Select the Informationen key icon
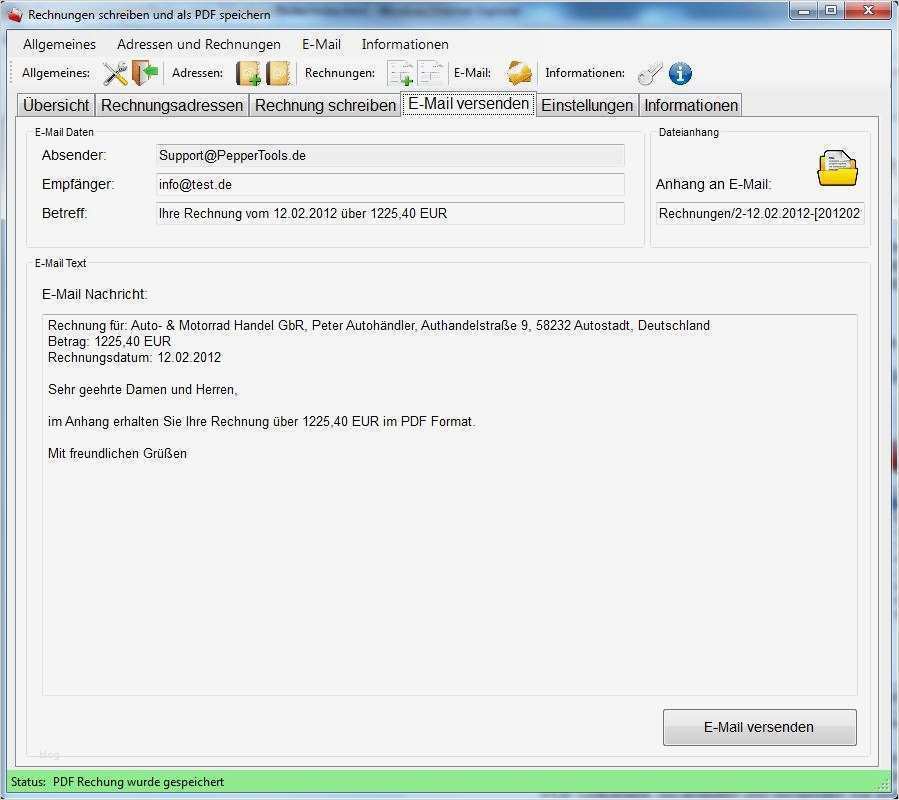The height and width of the screenshot is (800, 899). 650,73
